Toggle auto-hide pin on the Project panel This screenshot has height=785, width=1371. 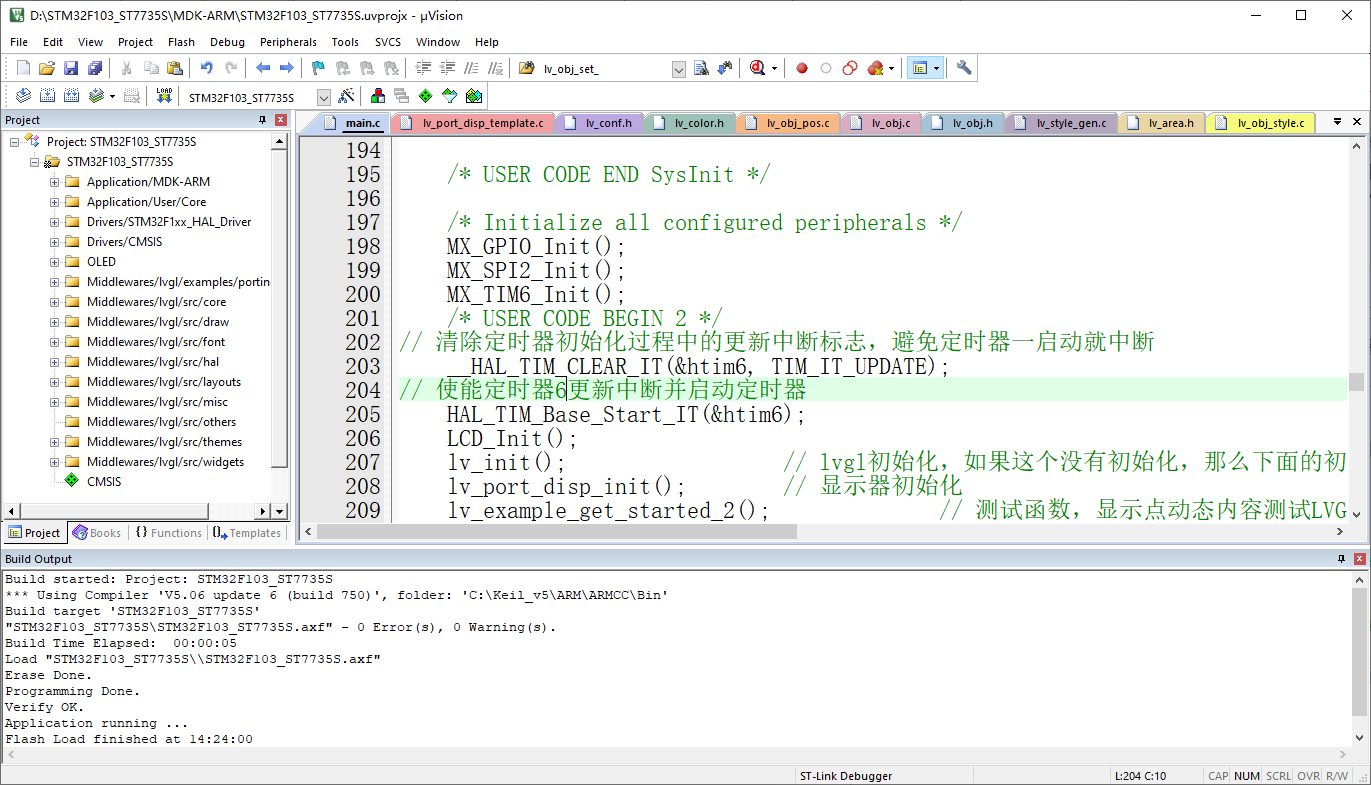click(x=263, y=120)
